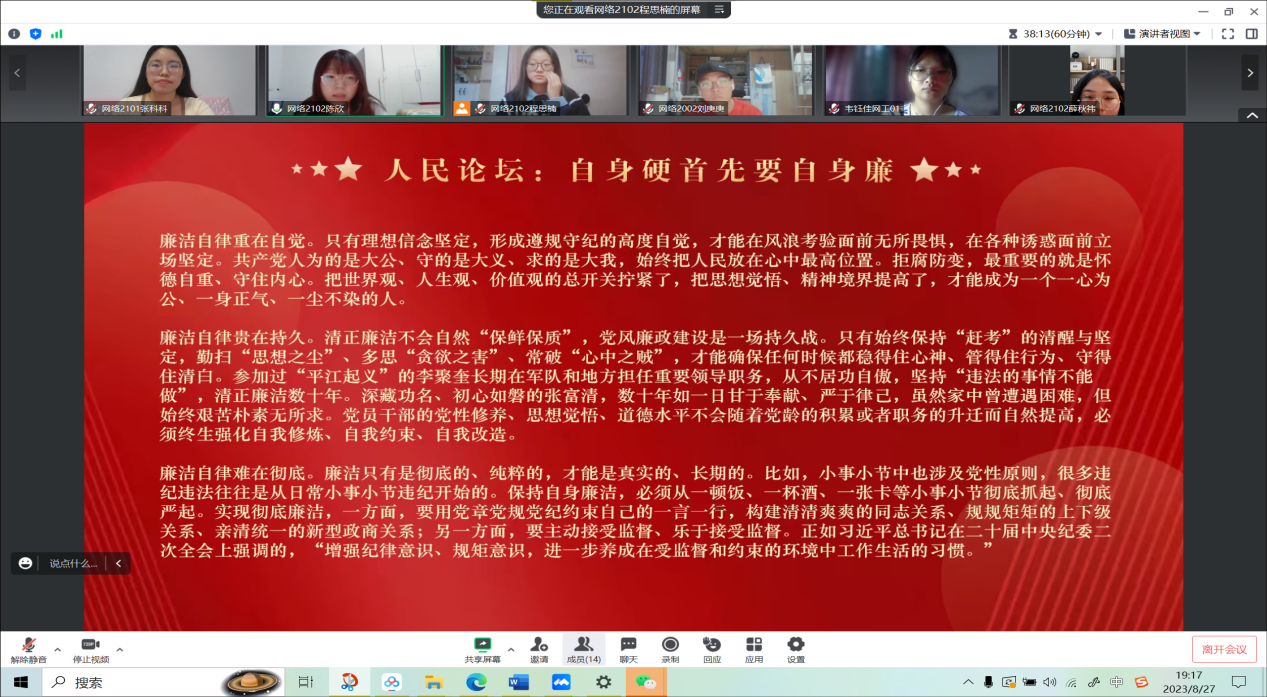
Task: Open the 应用 apps panel
Action: (754, 650)
